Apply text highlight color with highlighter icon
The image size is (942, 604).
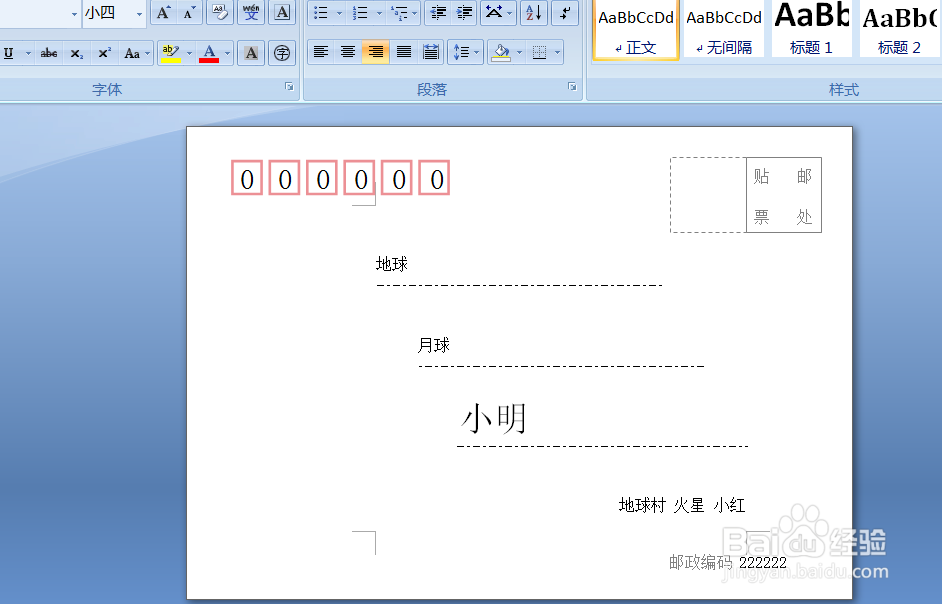(170, 51)
